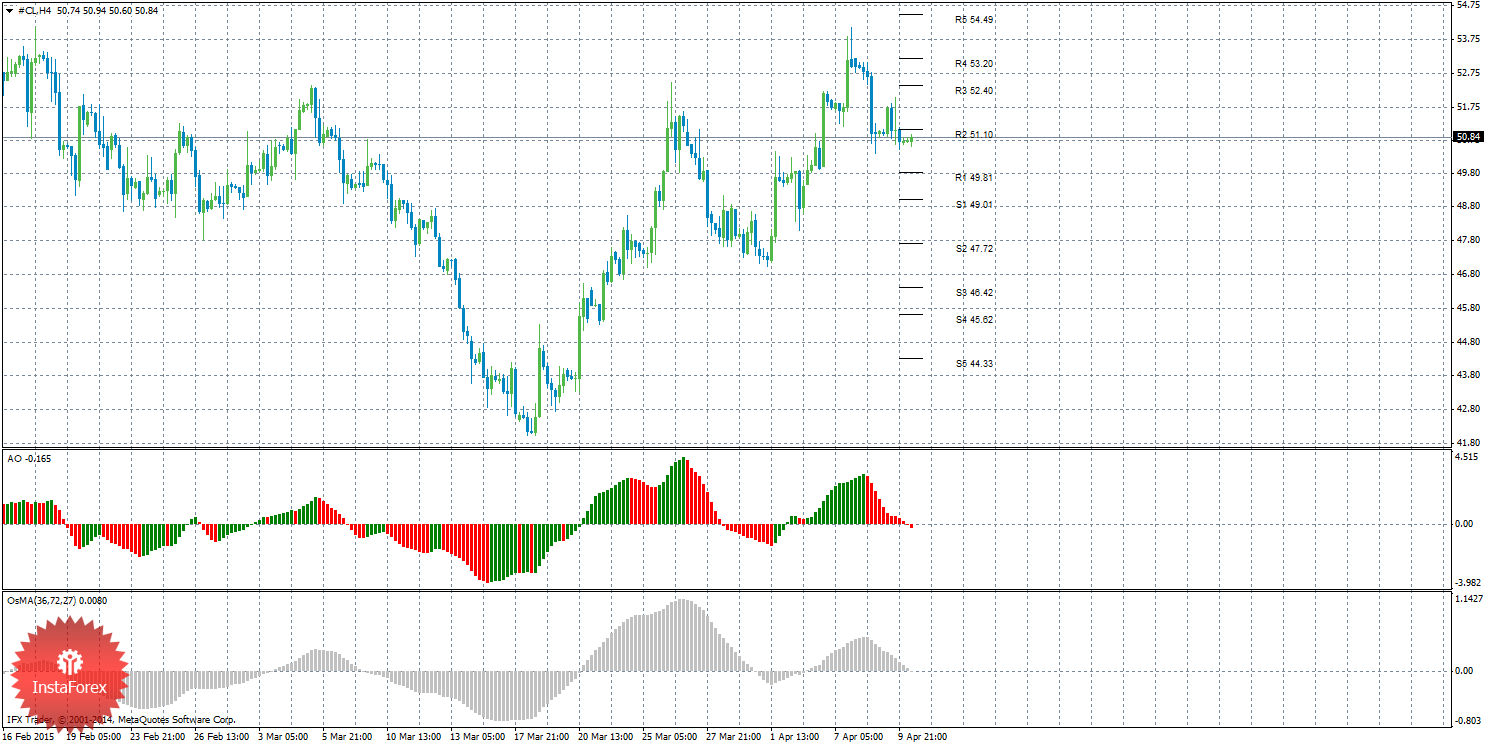
Task: Select the 20 Mar 13:00 time label
Action: pos(606,737)
